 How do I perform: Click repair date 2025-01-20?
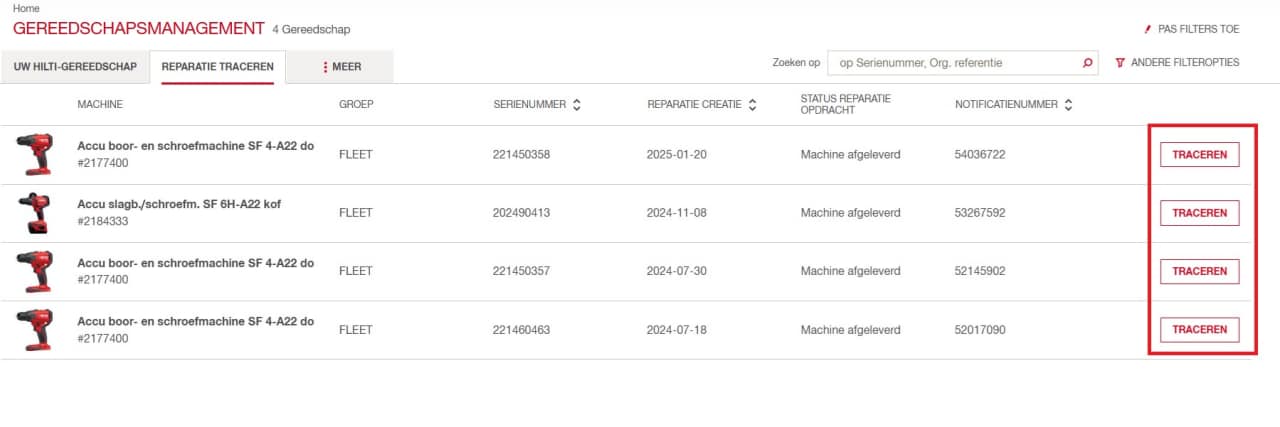(675, 155)
